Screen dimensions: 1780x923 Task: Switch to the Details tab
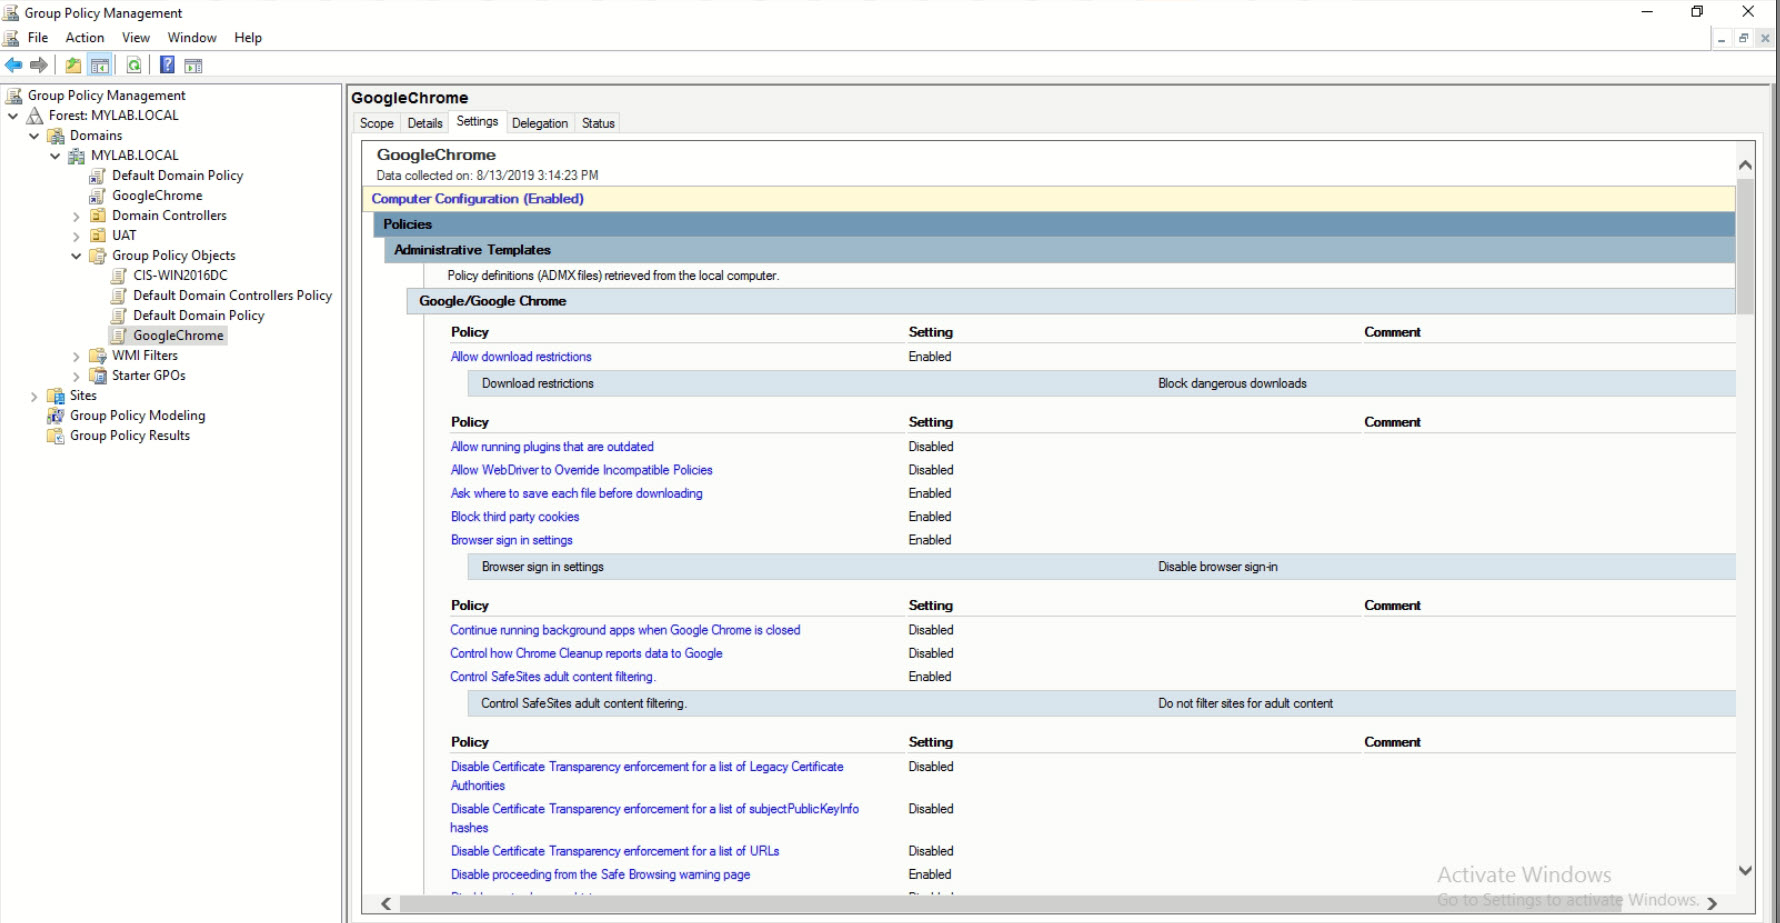click(x=425, y=123)
